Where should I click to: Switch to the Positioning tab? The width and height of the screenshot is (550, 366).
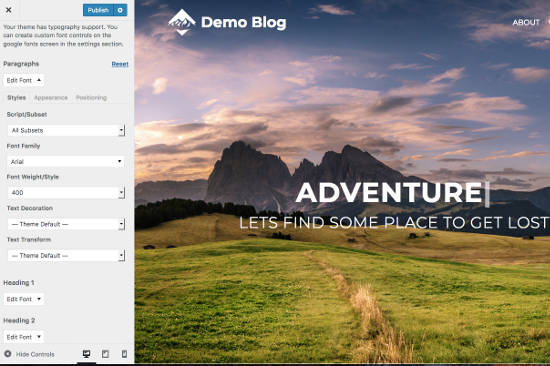pyautogui.click(x=91, y=98)
